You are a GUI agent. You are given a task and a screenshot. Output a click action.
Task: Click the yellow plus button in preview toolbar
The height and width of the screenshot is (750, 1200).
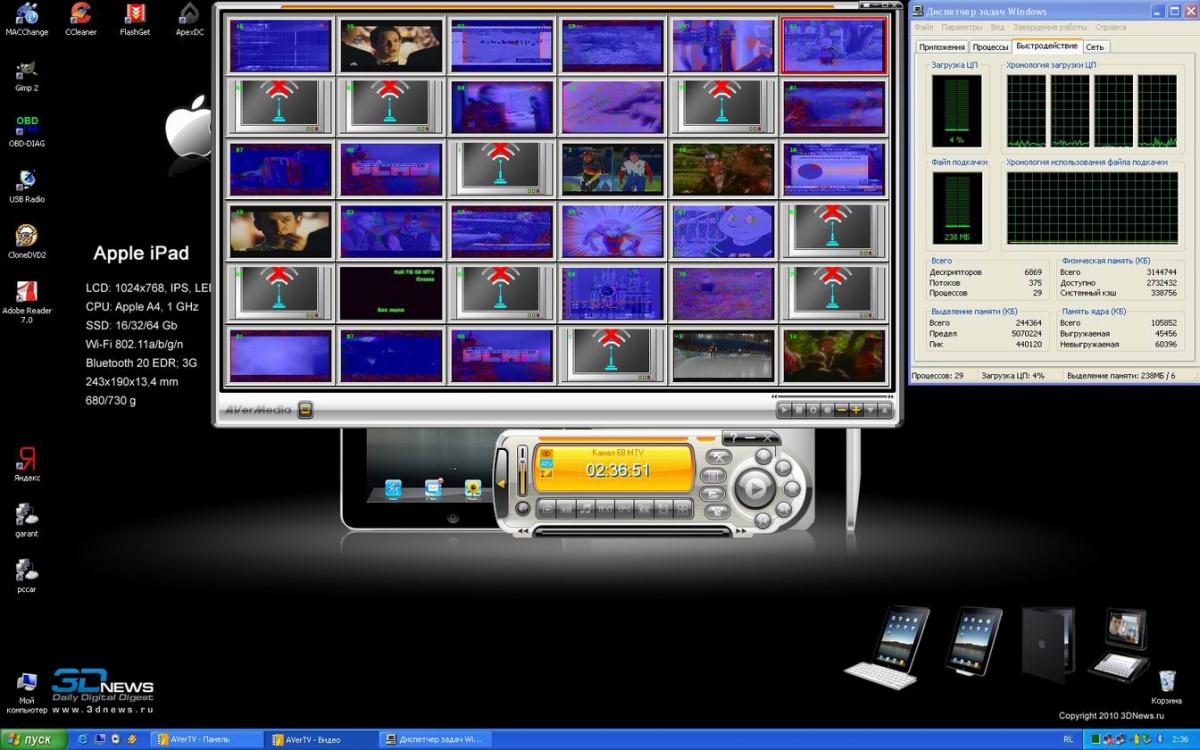click(856, 410)
